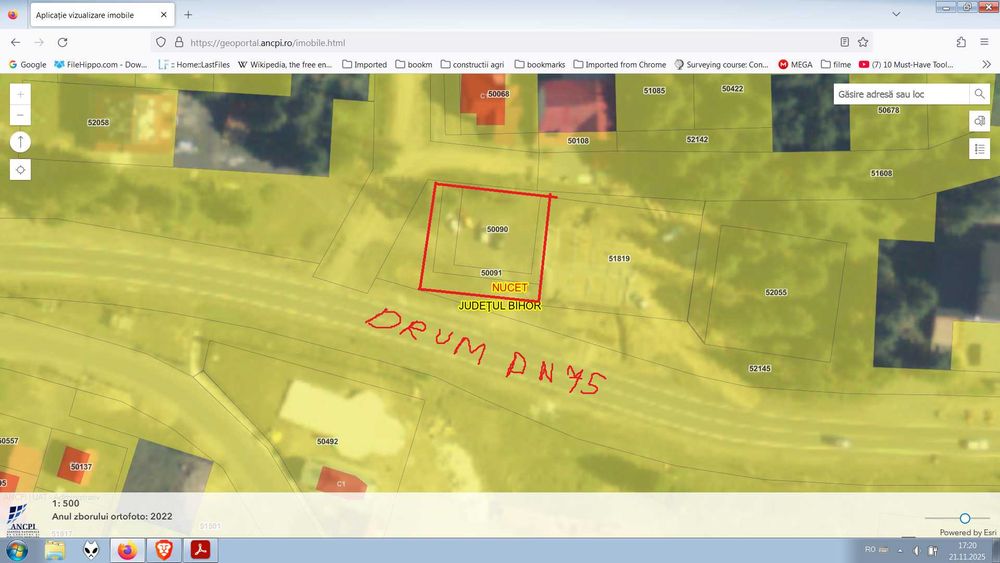
Task: Open the MEGA bookmark
Action: pyautogui.click(x=795, y=64)
